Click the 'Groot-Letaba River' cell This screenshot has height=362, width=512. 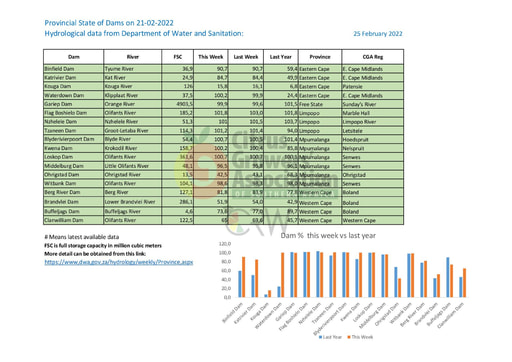(133, 130)
